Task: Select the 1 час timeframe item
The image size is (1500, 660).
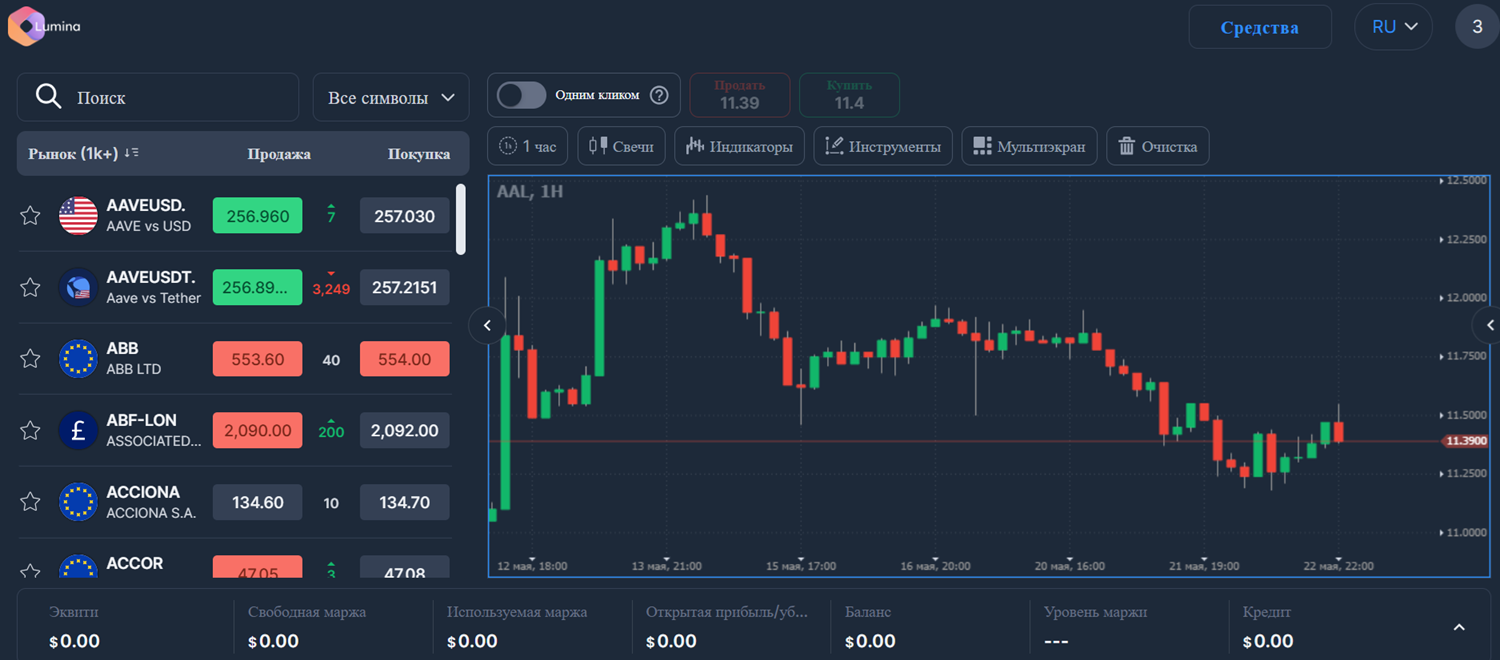Action: (x=528, y=146)
